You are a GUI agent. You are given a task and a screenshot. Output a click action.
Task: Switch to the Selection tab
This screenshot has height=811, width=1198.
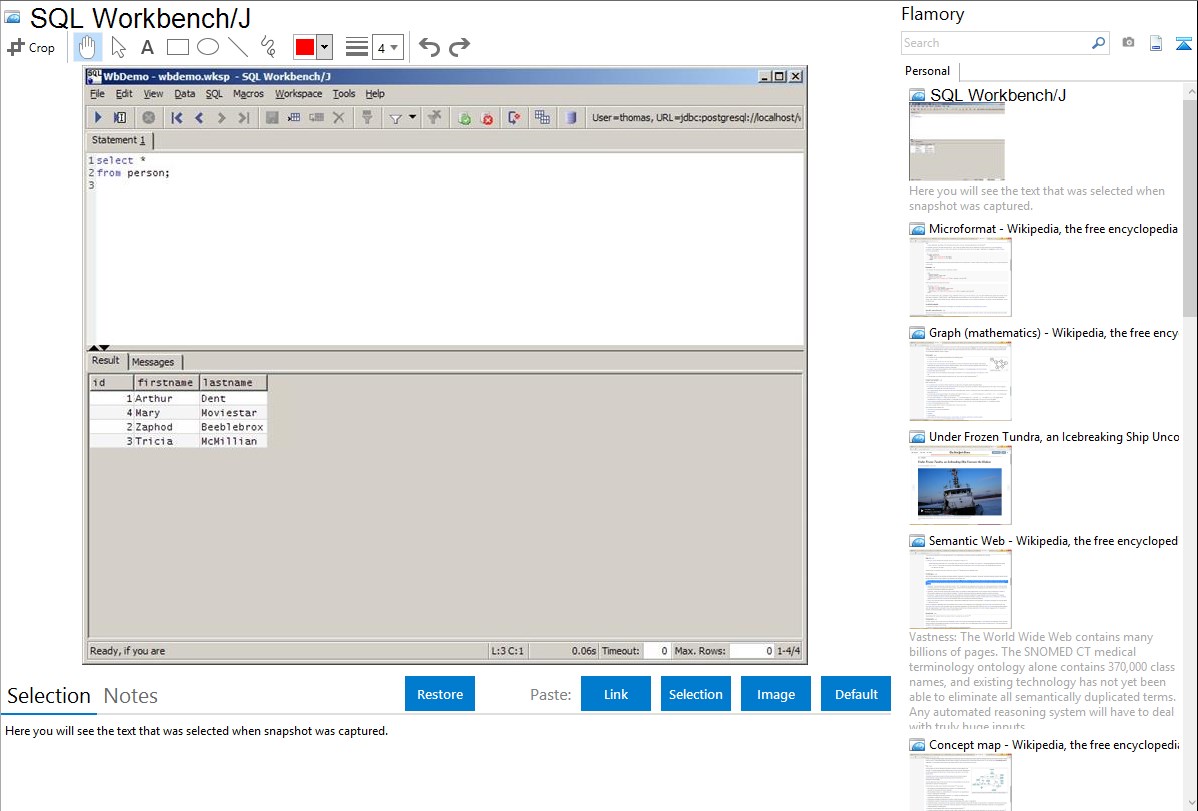coord(49,696)
